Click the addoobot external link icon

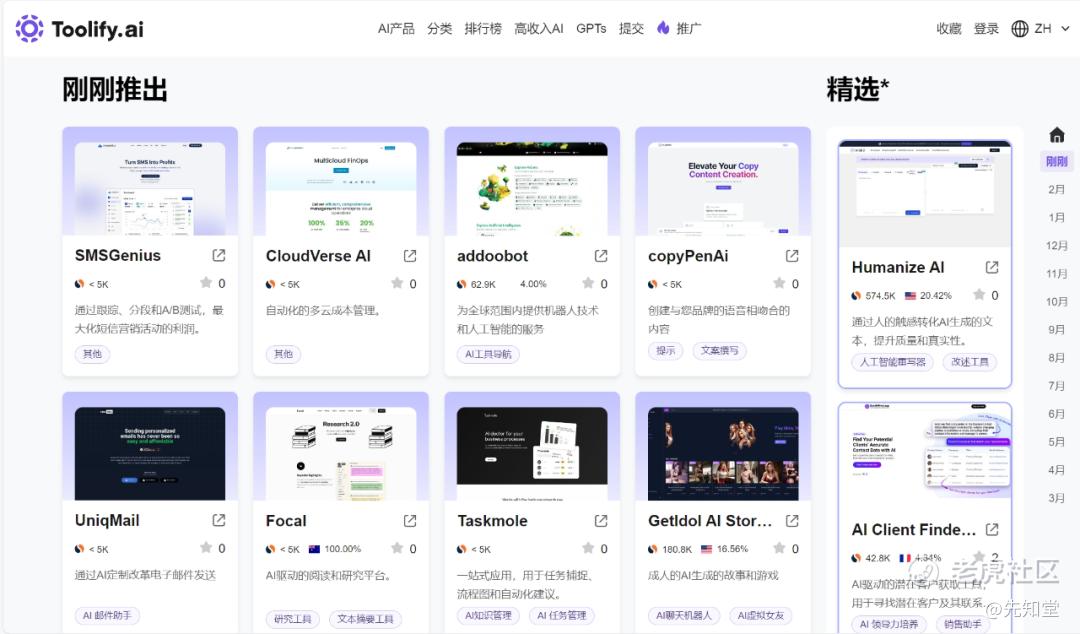[601, 256]
